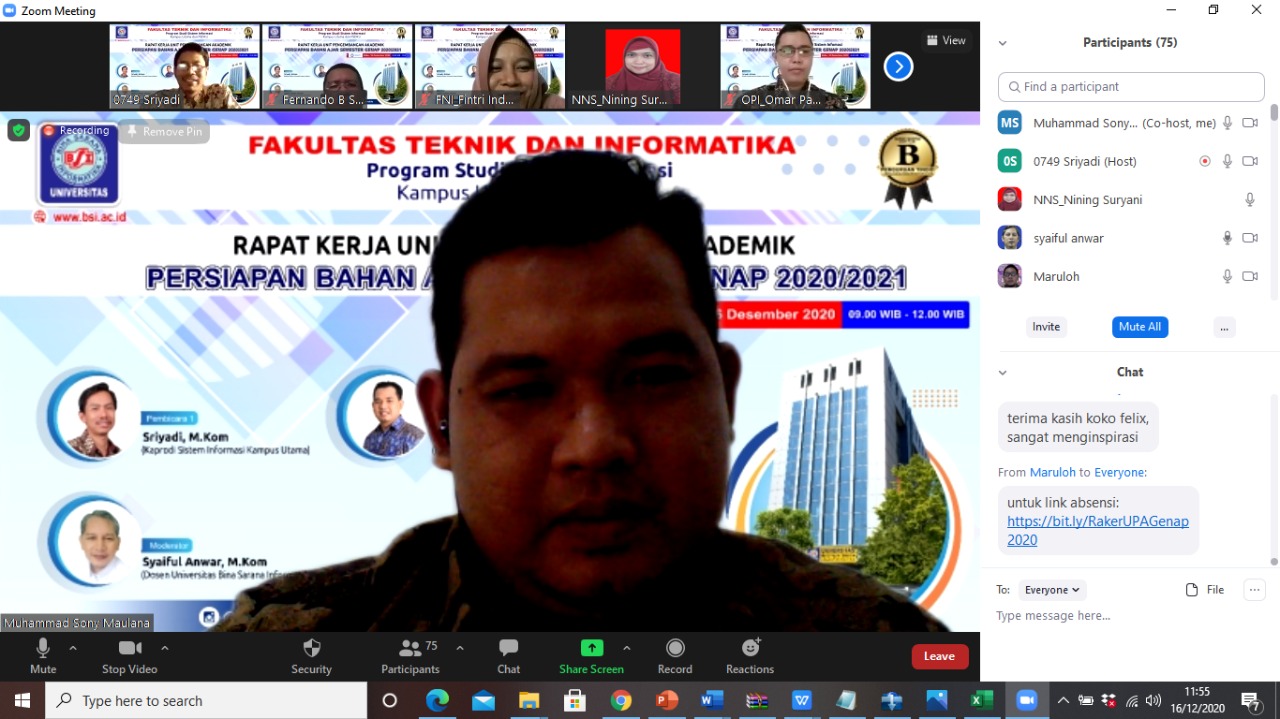Open the View layout menu

[945, 41]
